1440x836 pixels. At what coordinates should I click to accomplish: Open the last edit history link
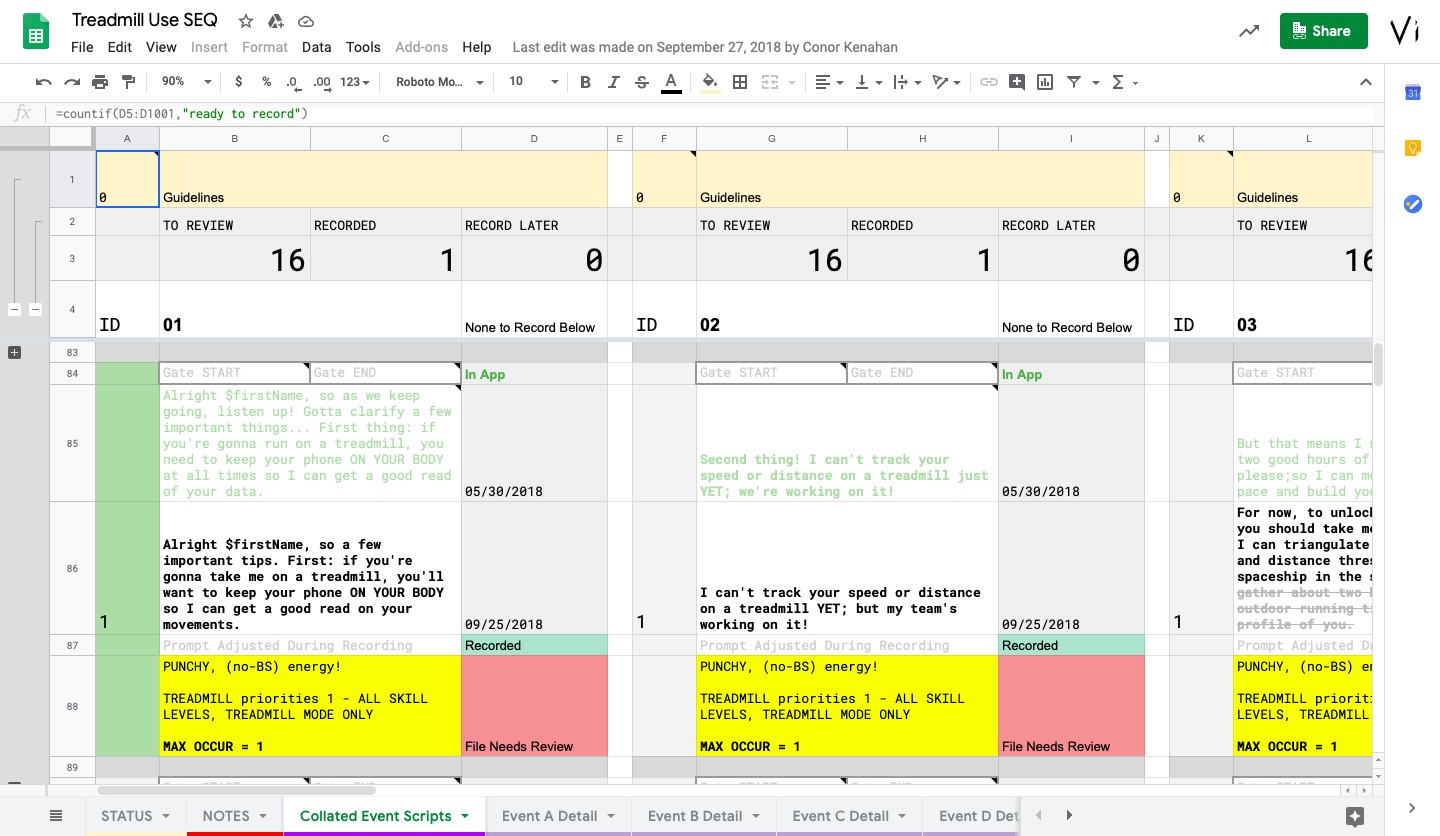pos(705,47)
